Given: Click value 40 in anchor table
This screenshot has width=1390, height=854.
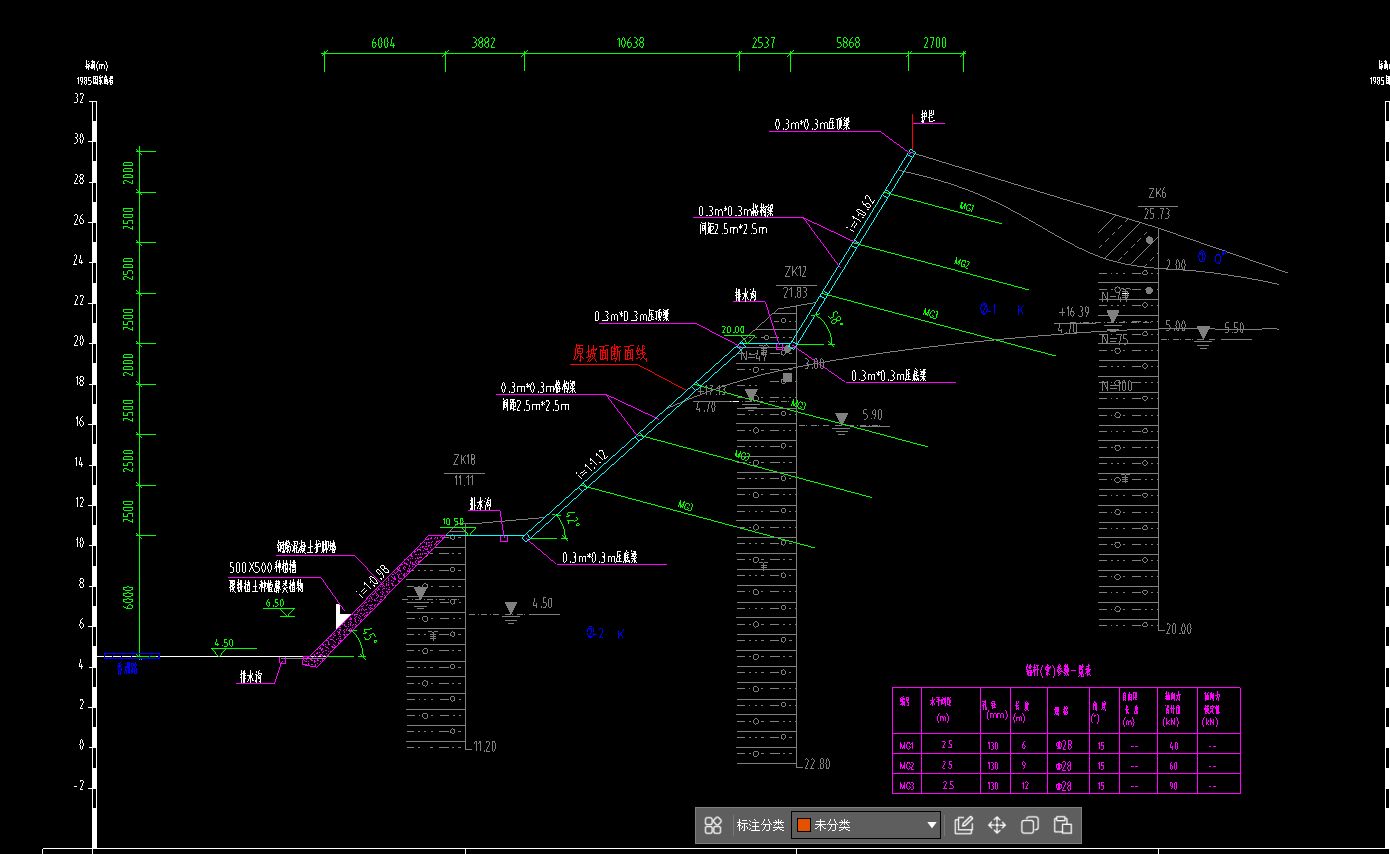Looking at the screenshot, I should [x=1173, y=745].
